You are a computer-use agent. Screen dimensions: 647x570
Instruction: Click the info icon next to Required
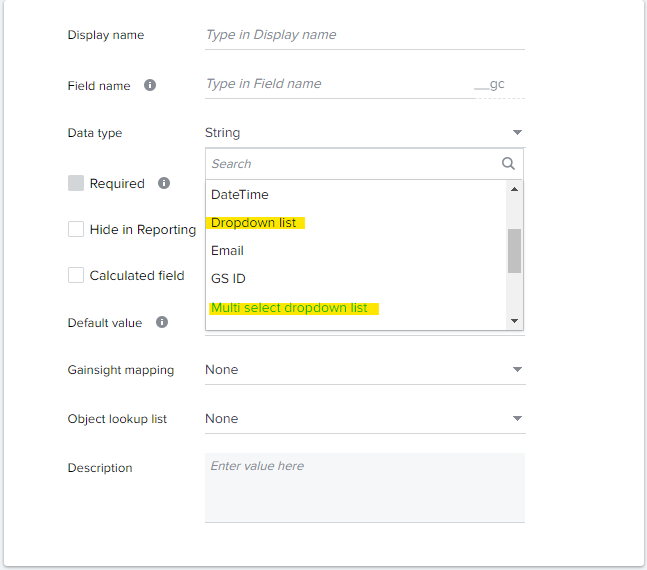164,183
